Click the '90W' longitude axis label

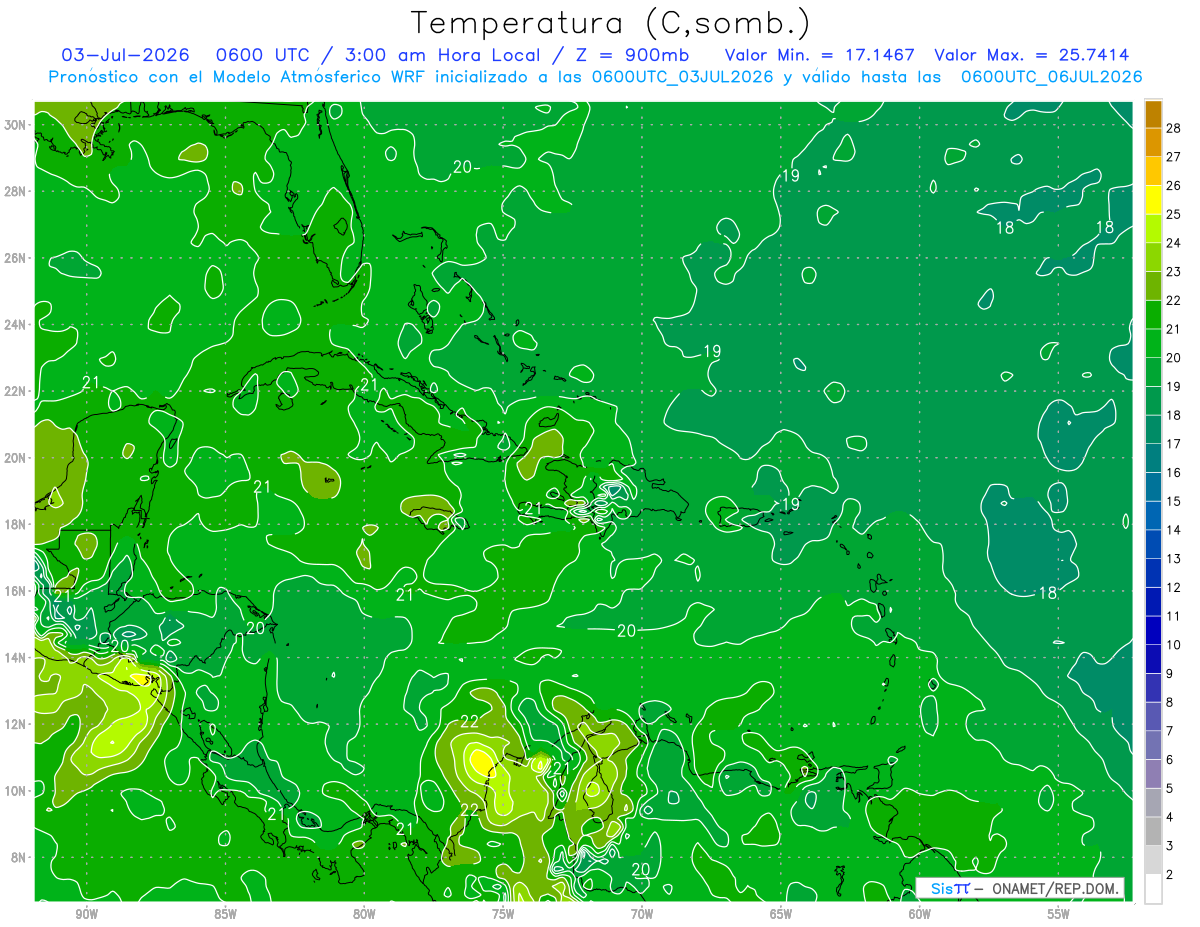(x=86, y=914)
